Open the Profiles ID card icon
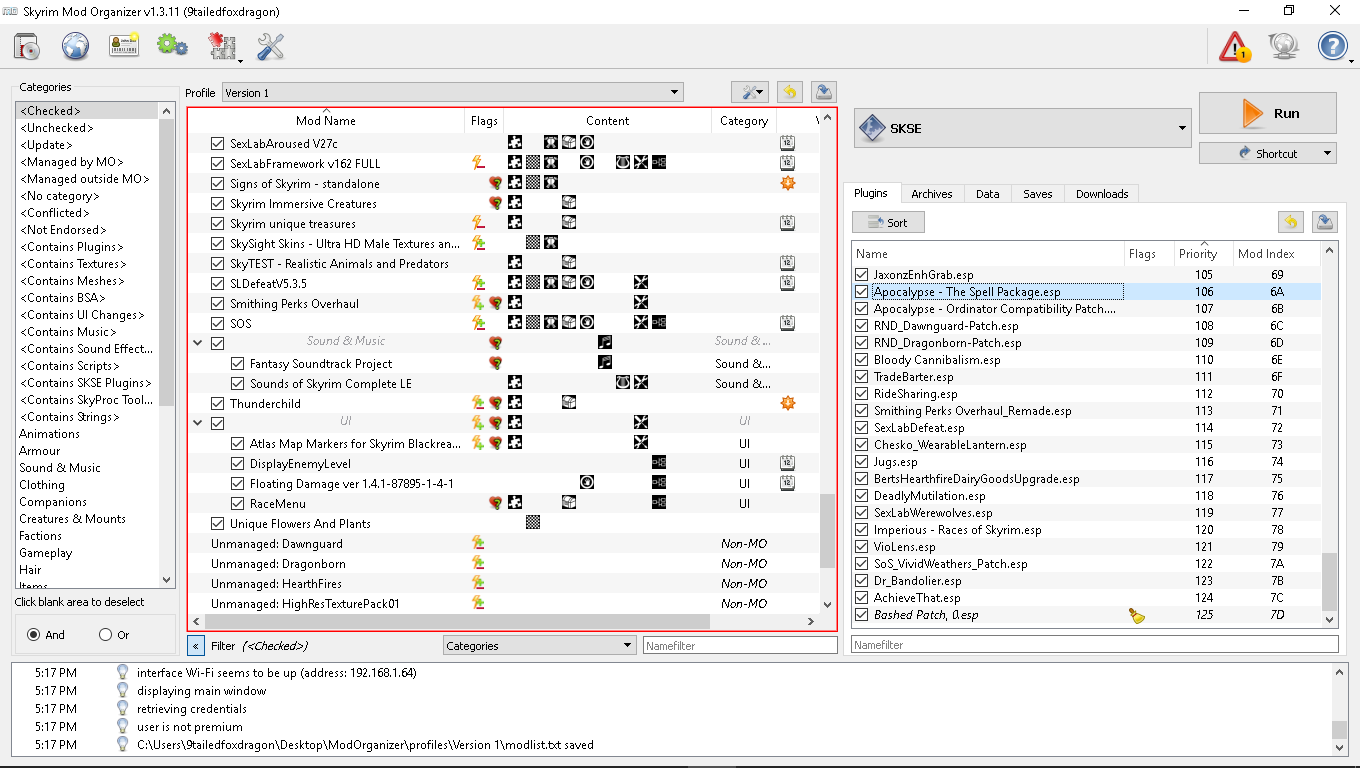Screen dimensions: 1360x768 [124, 46]
